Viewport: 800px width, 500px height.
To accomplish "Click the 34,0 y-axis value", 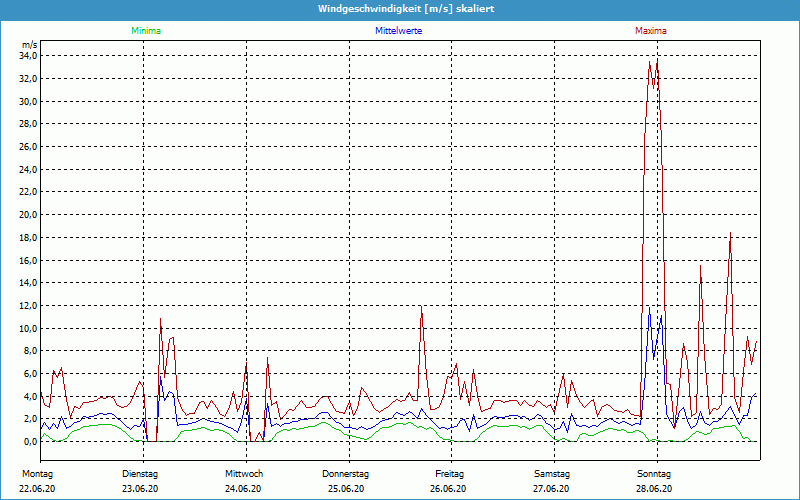I will click(x=29, y=56).
